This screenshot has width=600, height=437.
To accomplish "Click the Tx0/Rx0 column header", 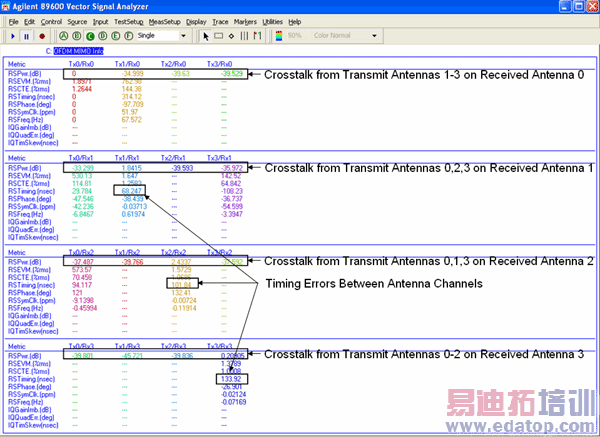I will click(81, 64).
